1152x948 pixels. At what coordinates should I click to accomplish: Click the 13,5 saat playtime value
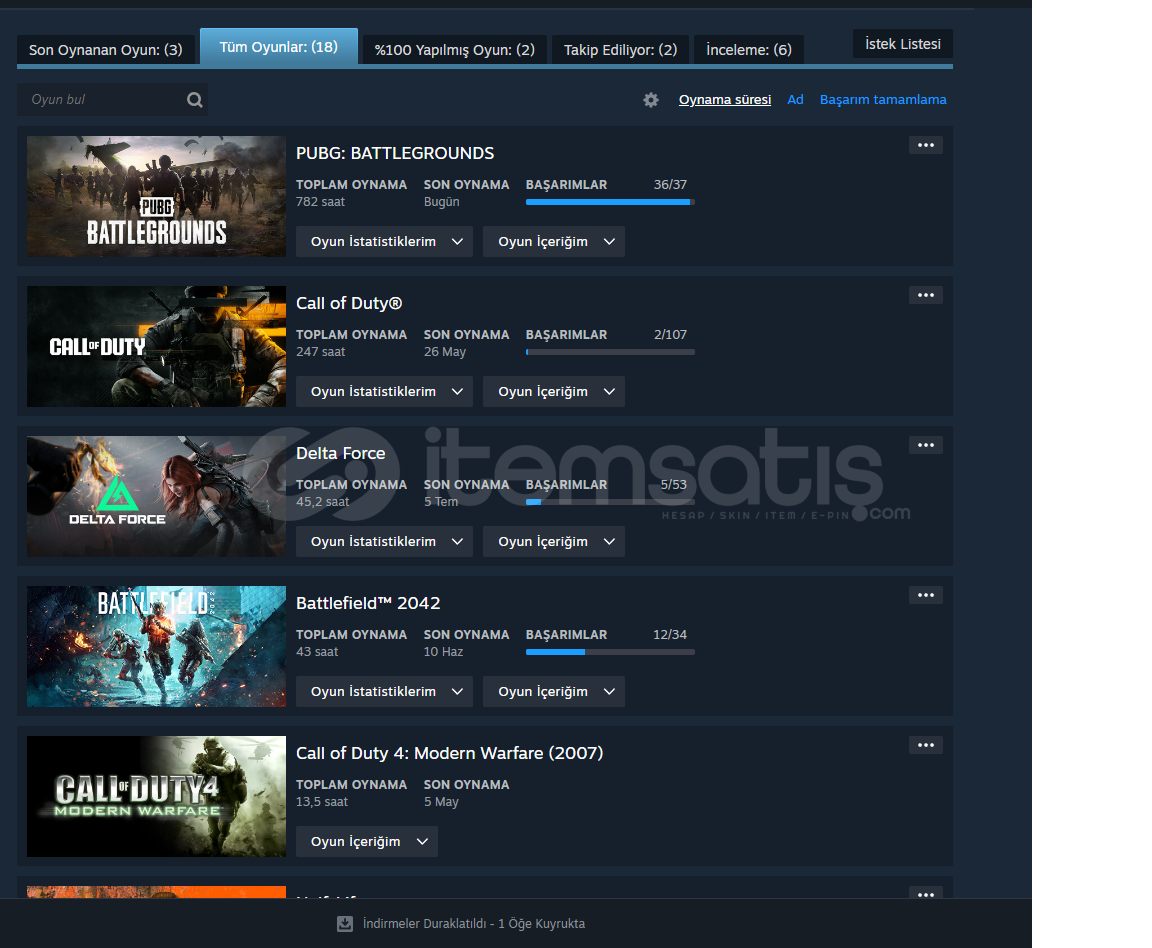pos(322,801)
